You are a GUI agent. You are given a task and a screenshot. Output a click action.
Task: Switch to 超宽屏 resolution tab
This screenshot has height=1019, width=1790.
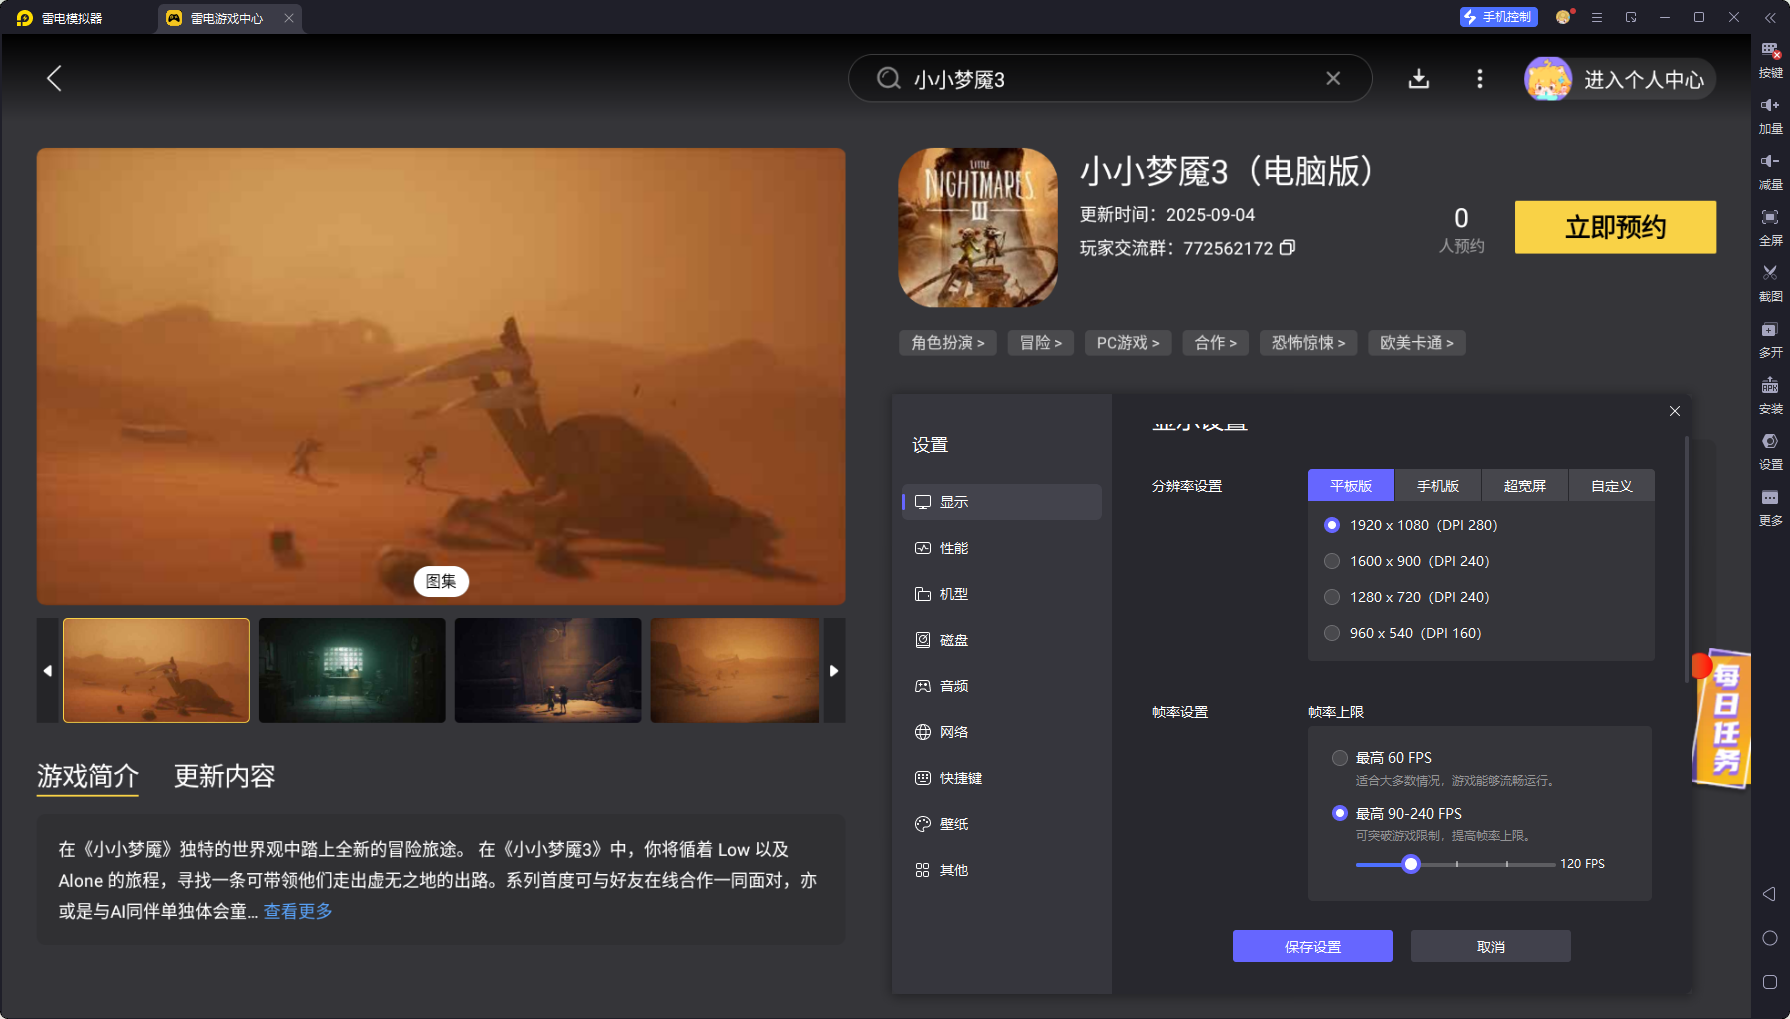pos(1525,486)
